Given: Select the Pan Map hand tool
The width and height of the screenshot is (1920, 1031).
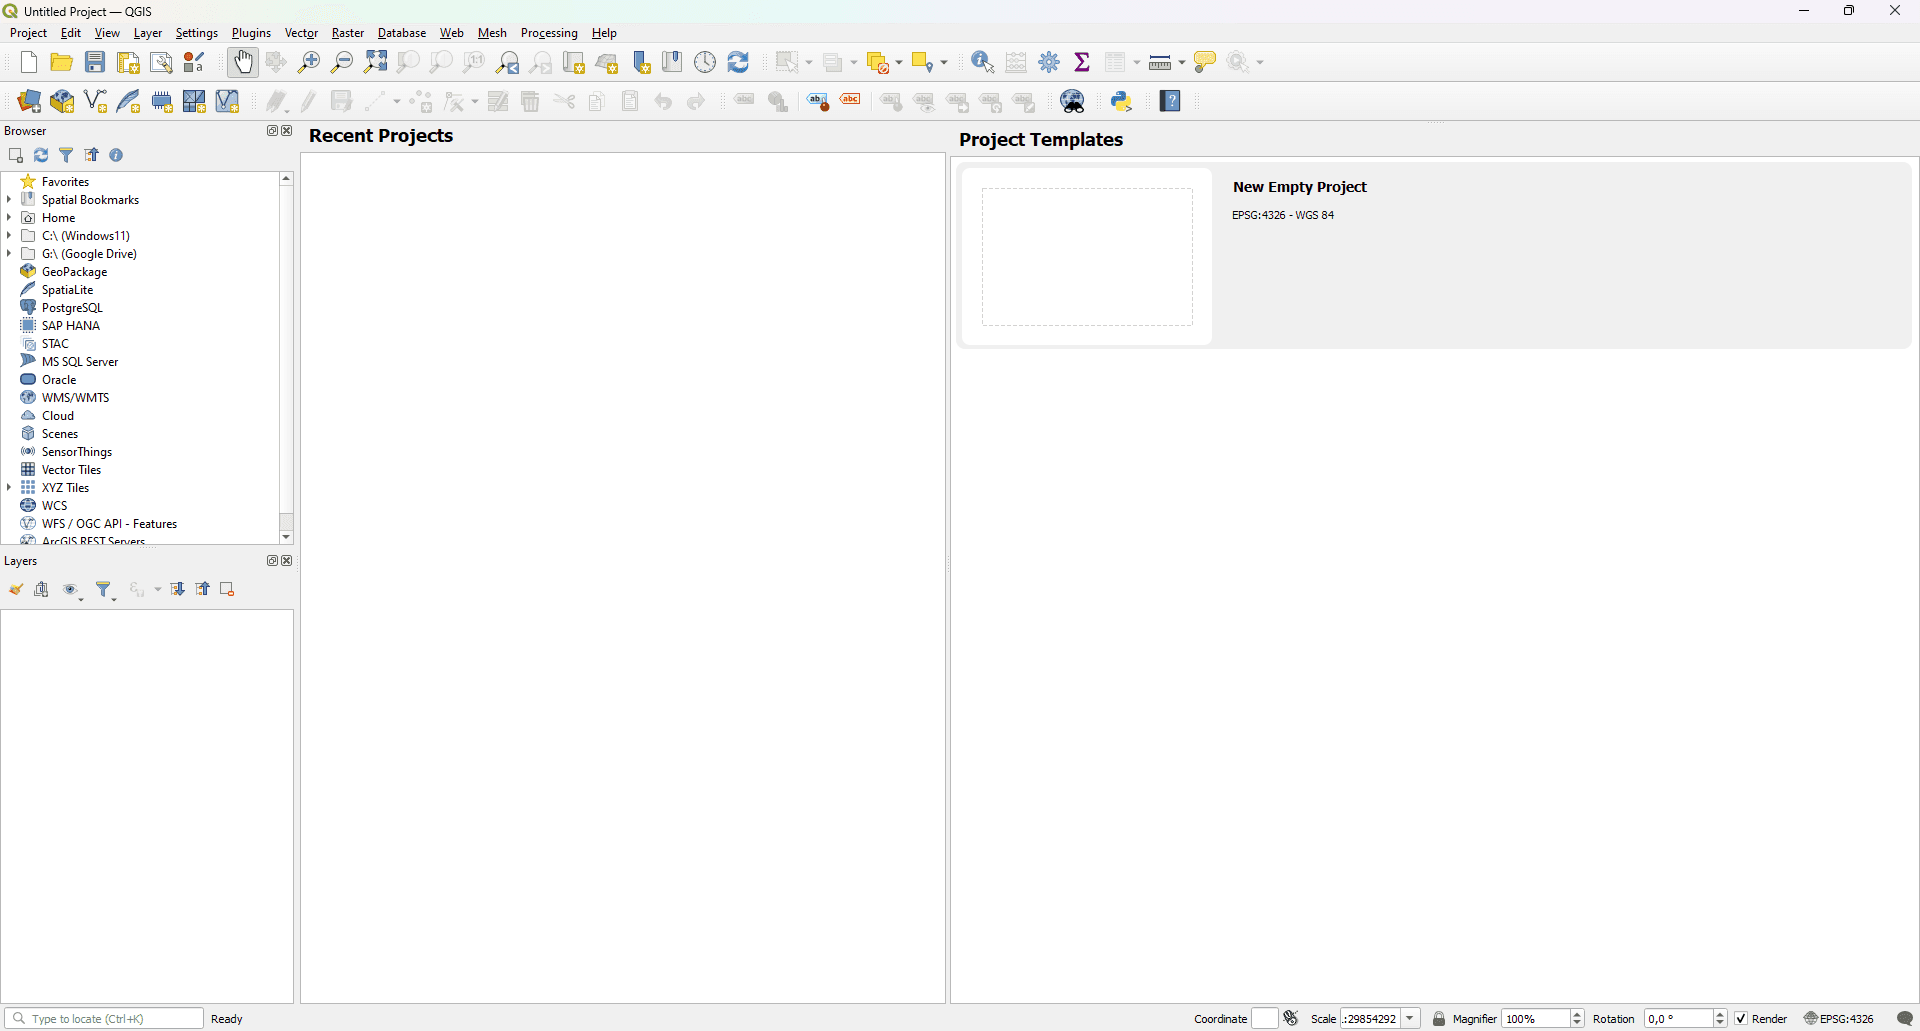Looking at the screenshot, I should tap(243, 63).
